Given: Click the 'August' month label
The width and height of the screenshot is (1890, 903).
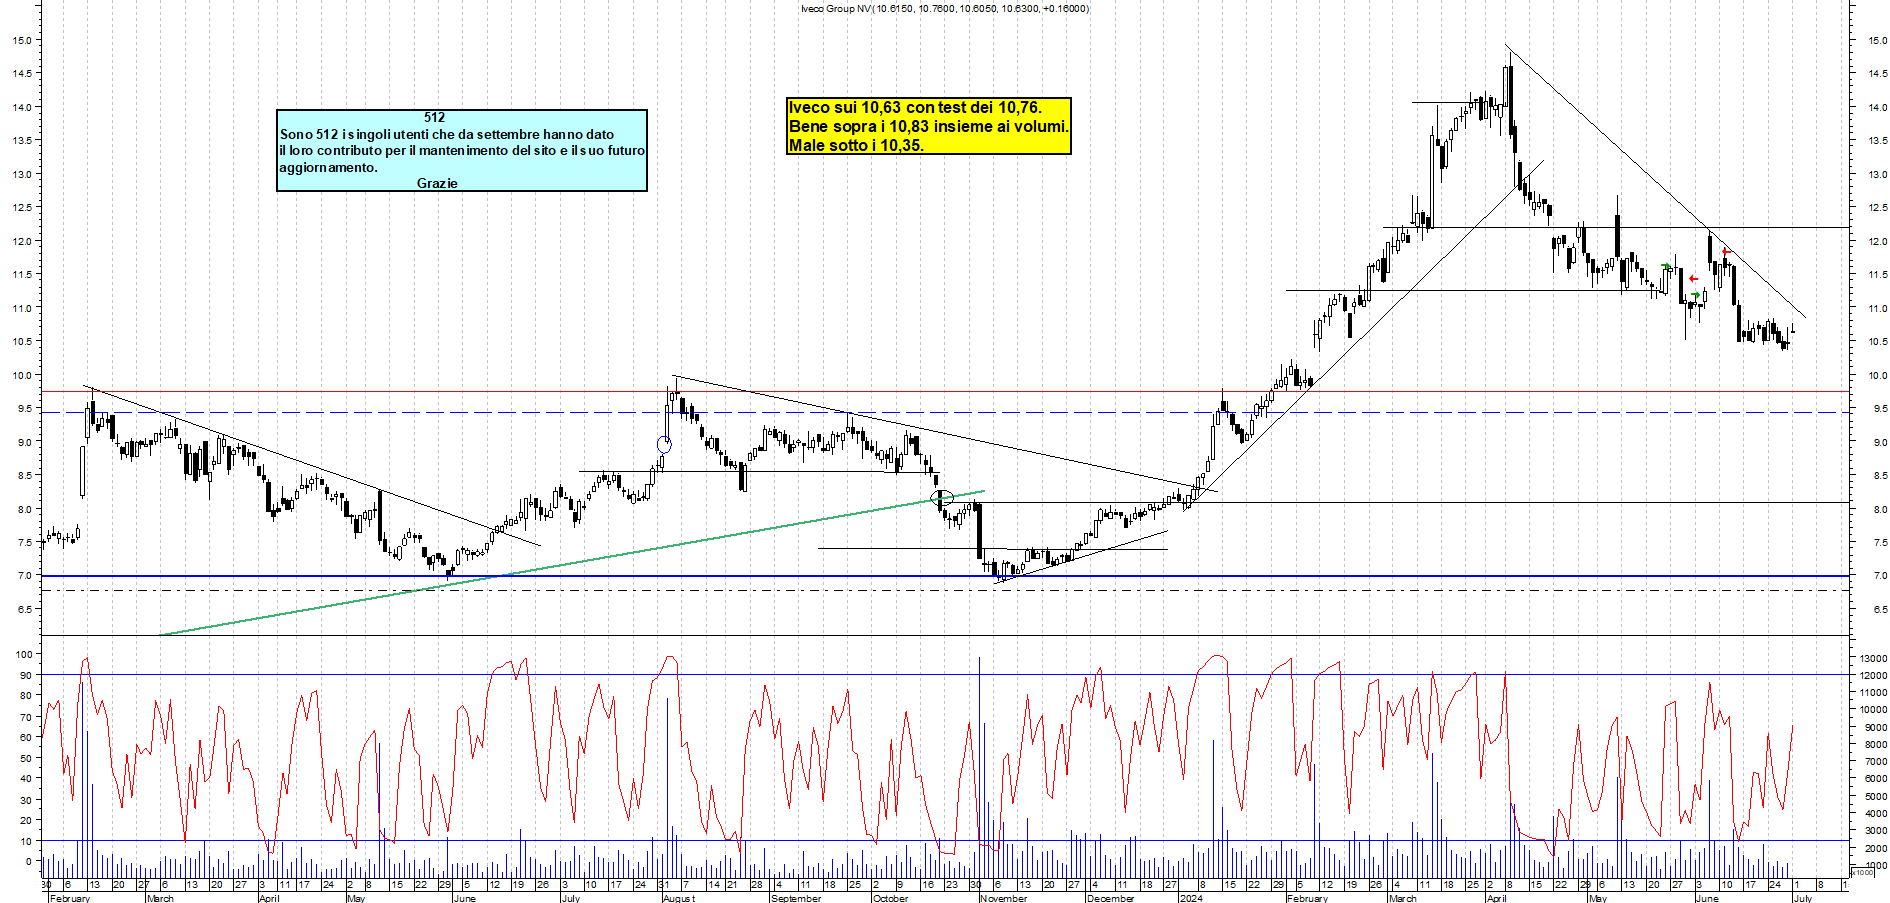Looking at the screenshot, I should [679, 898].
